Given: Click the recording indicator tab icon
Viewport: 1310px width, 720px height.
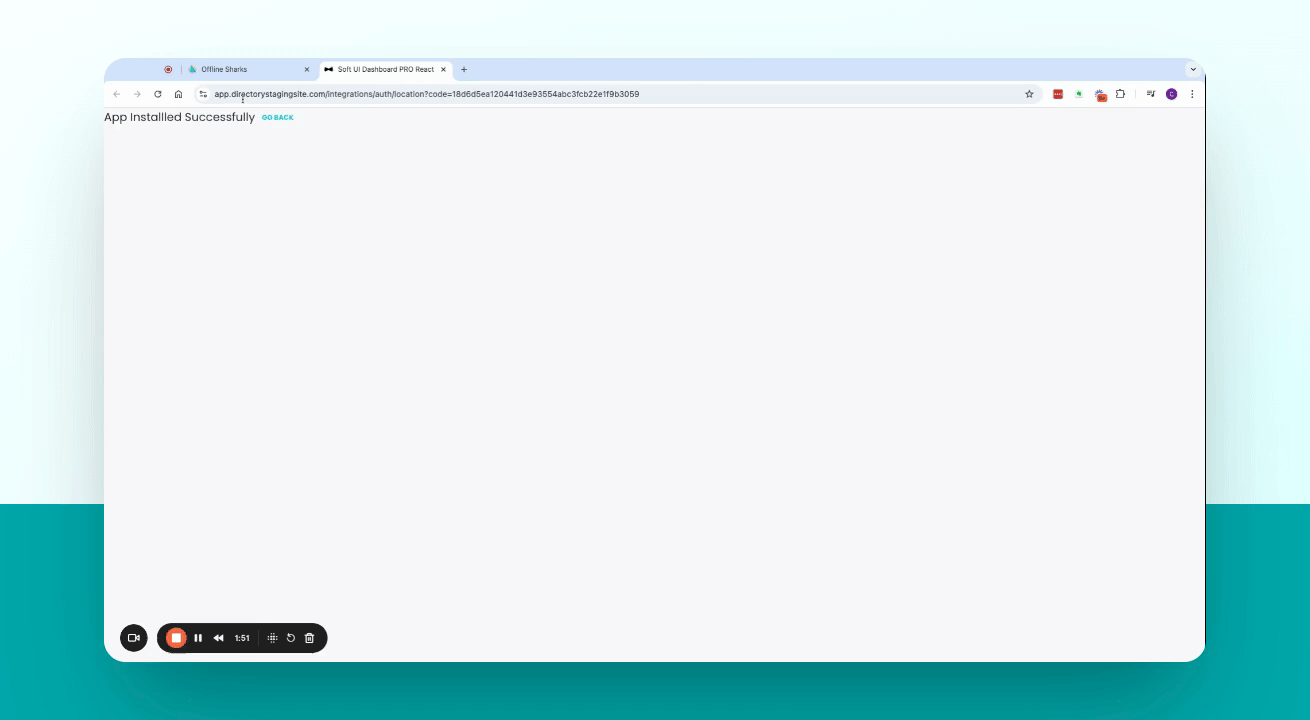Looking at the screenshot, I should pos(168,70).
